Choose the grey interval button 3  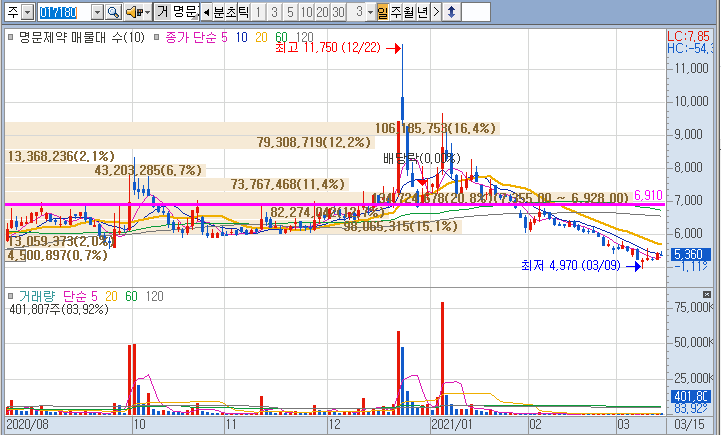point(275,12)
